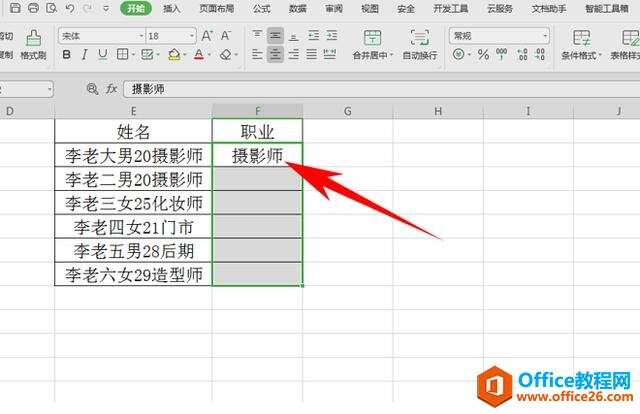Increase decimal places icon

522,54
